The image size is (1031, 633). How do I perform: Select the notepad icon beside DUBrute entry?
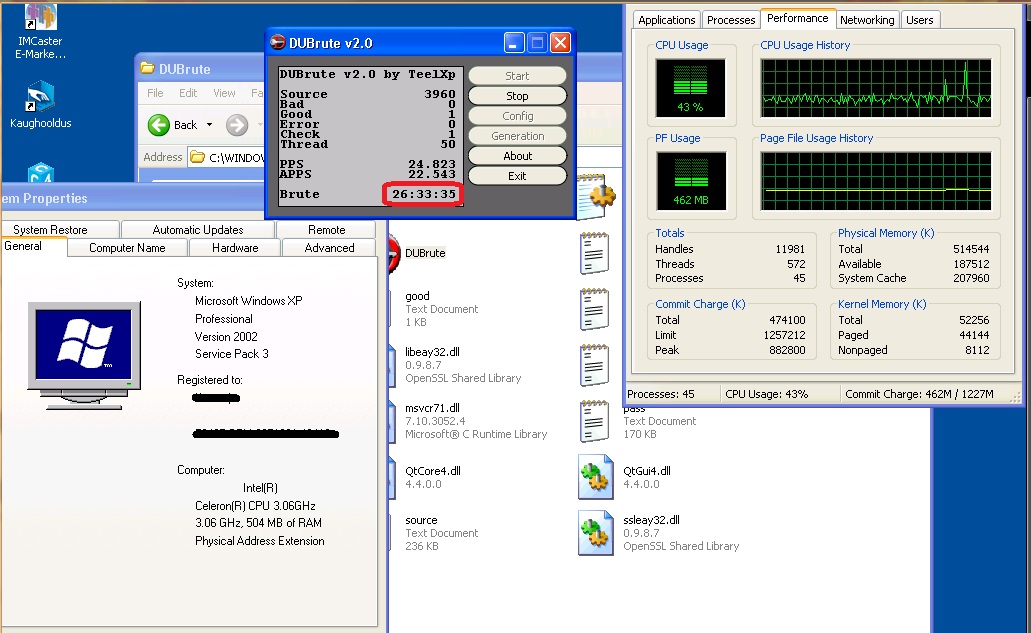click(x=594, y=254)
